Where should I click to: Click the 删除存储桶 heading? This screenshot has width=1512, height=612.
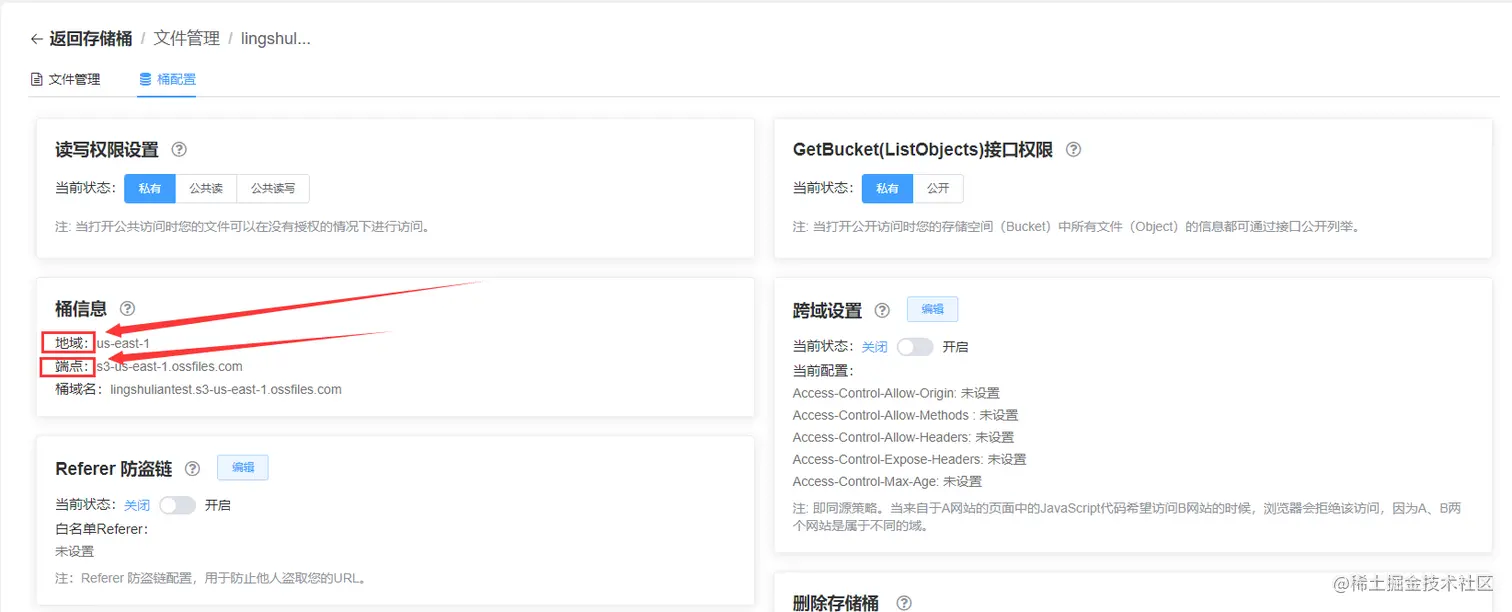[x=836, y=602]
